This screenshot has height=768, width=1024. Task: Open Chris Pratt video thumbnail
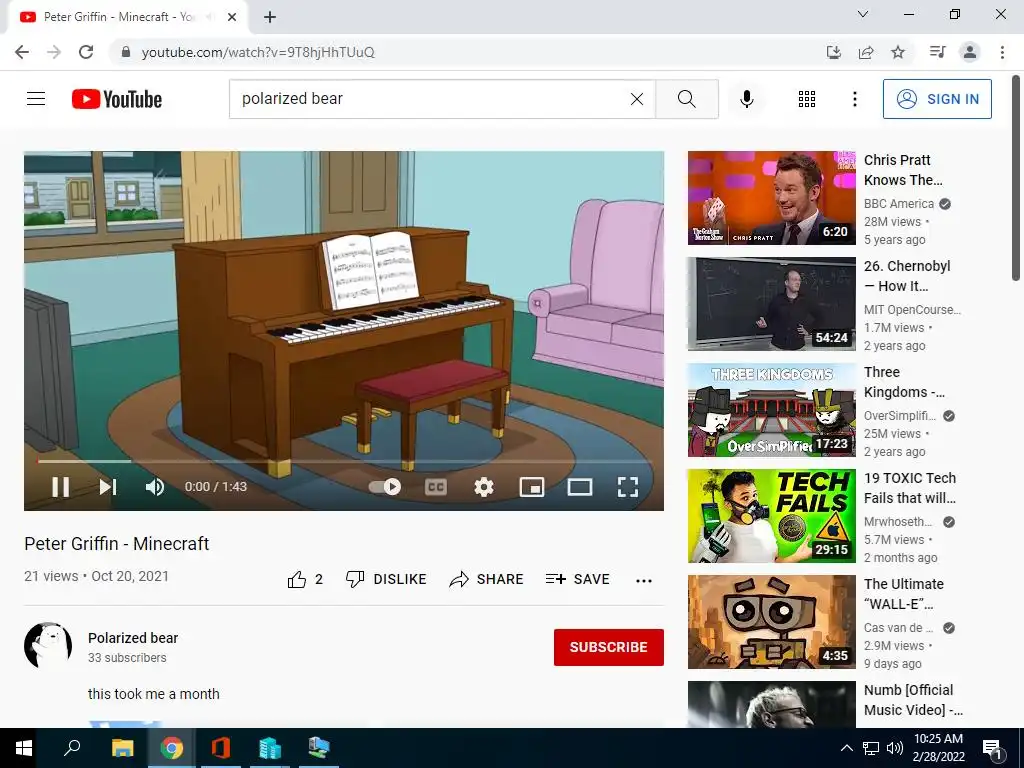pos(771,198)
